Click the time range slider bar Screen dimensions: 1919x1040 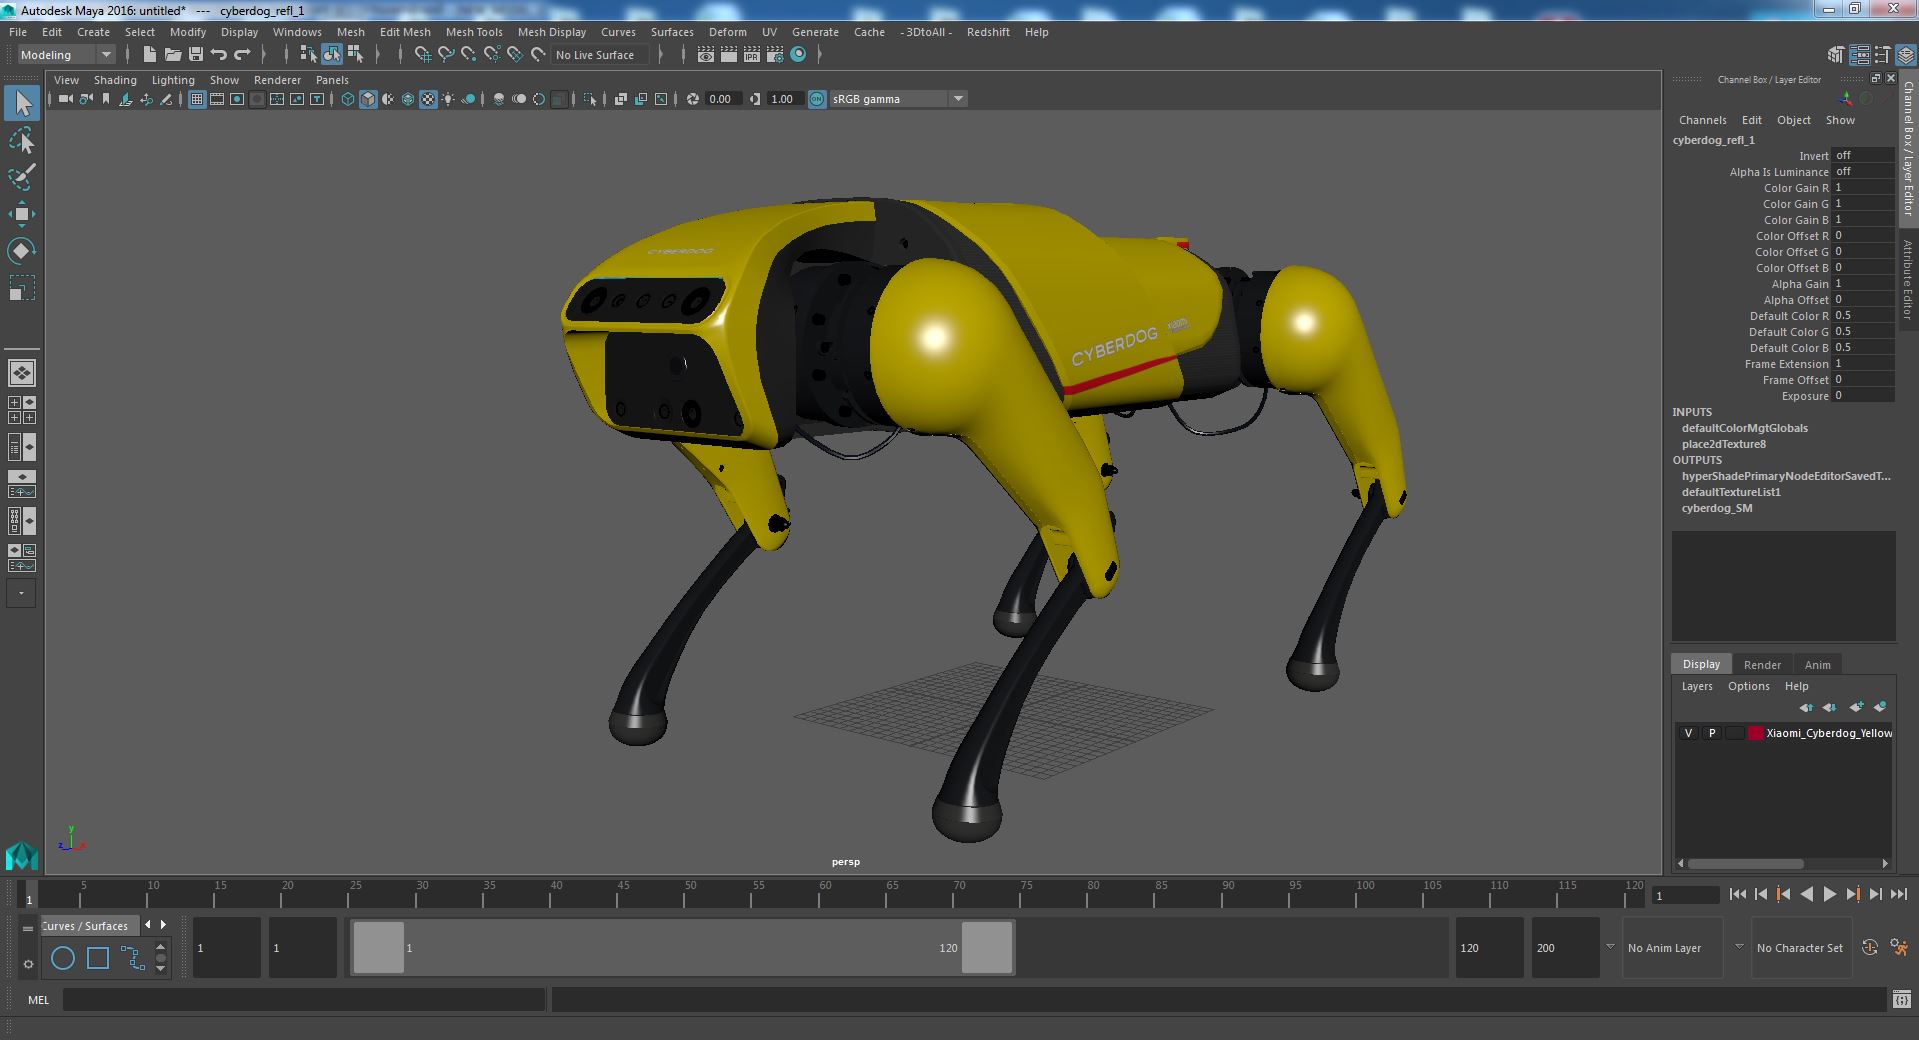coord(683,947)
